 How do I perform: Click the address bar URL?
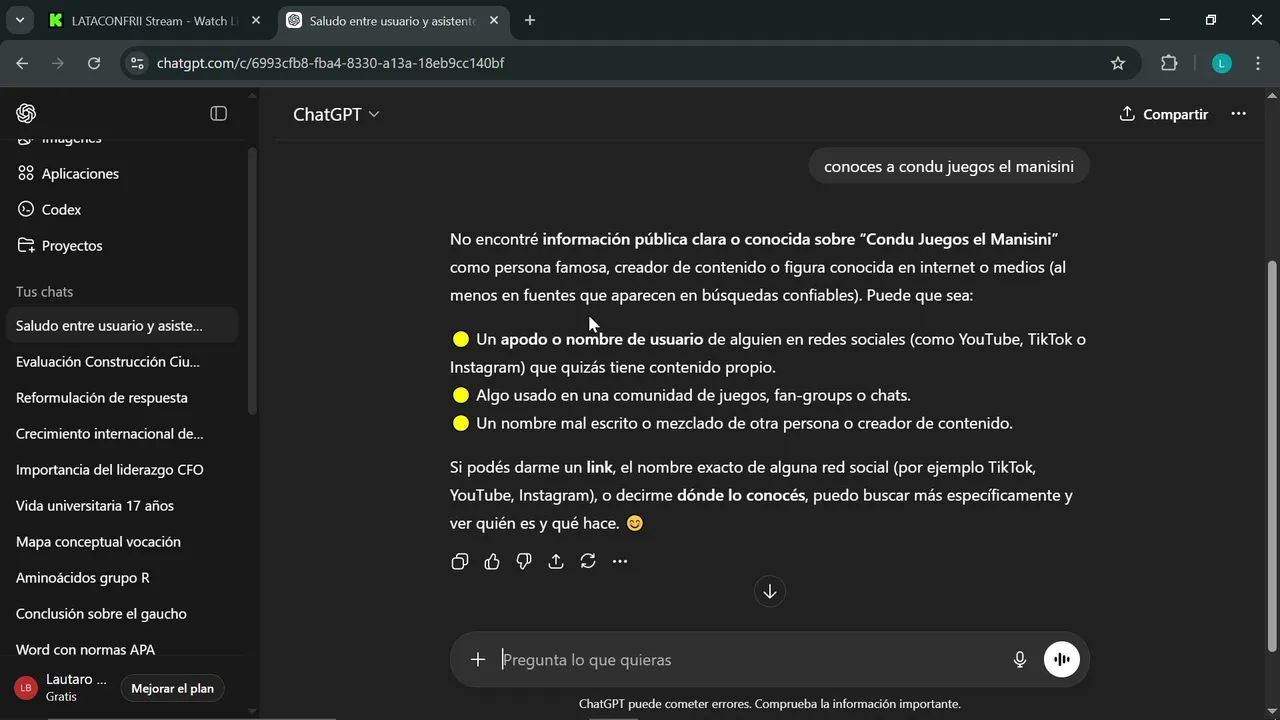pyautogui.click(x=330, y=63)
